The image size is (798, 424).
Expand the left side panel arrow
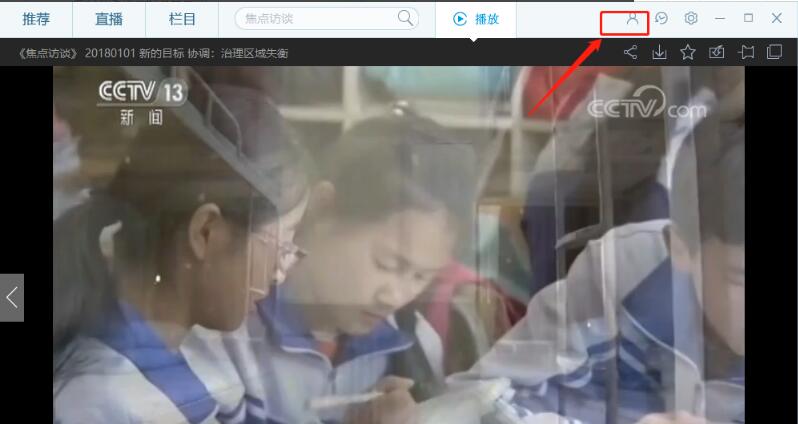(x=12, y=297)
